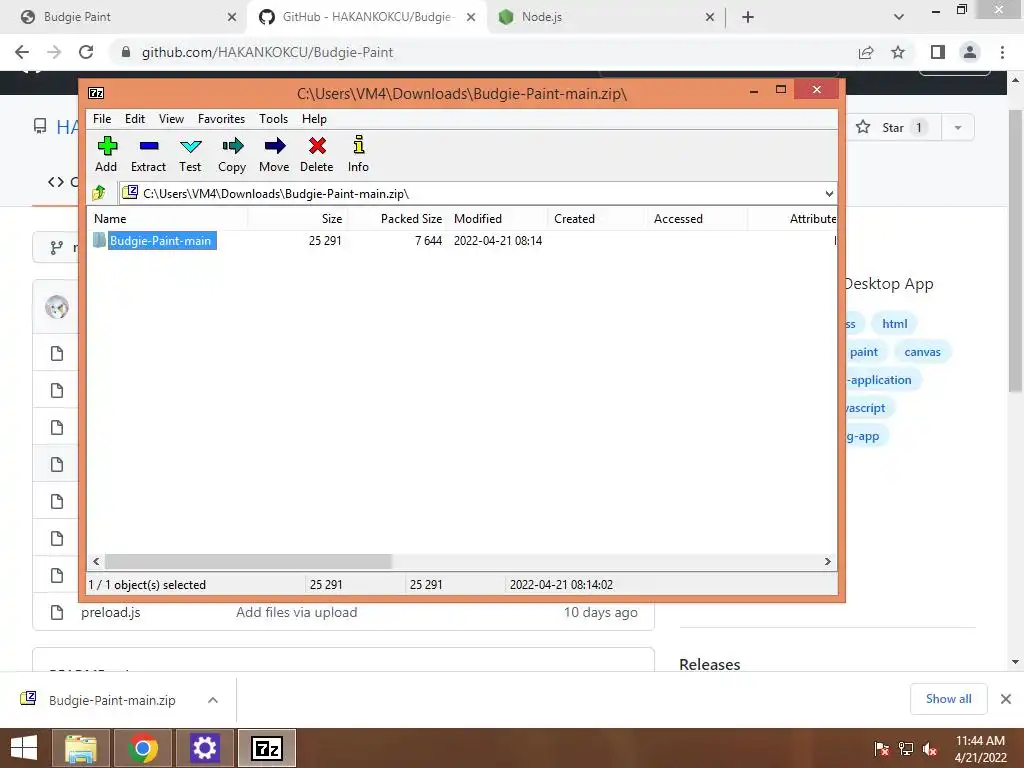Choose the Move arrow icon

274,154
